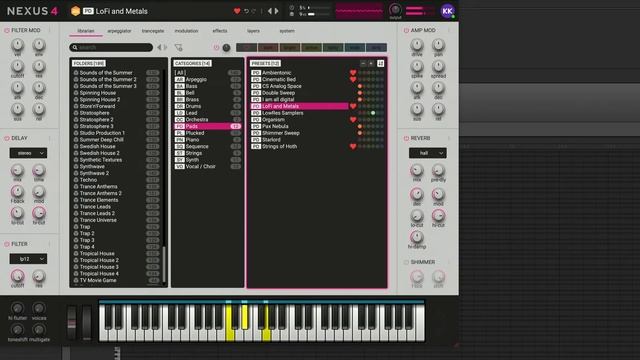The width and height of the screenshot is (640, 360).
Task: Click the undo arrow in the header
Action: pos(246,11)
